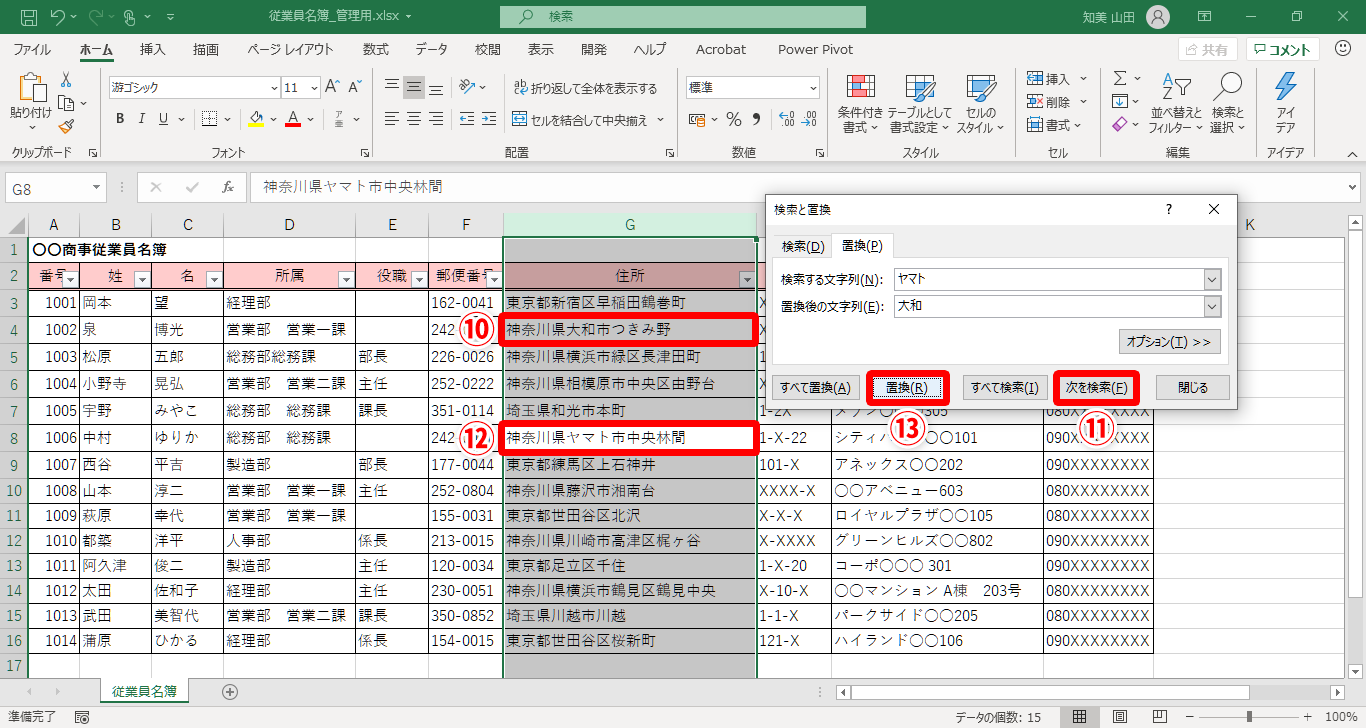Undo the last action
This screenshot has width=1366, height=728.
(x=57, y=17)
